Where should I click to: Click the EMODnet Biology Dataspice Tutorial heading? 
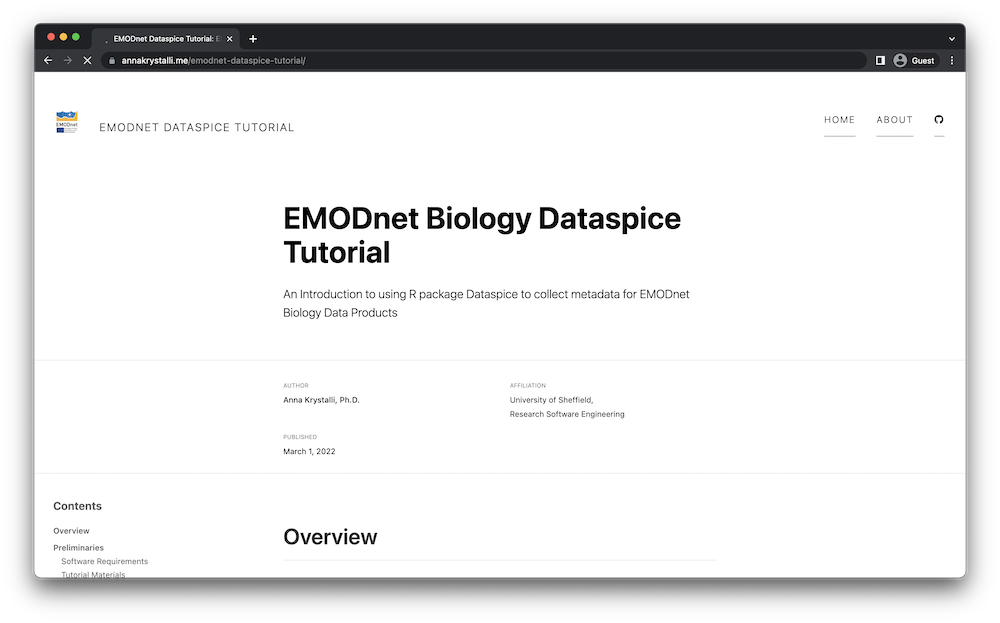click(x=482, y=235)
